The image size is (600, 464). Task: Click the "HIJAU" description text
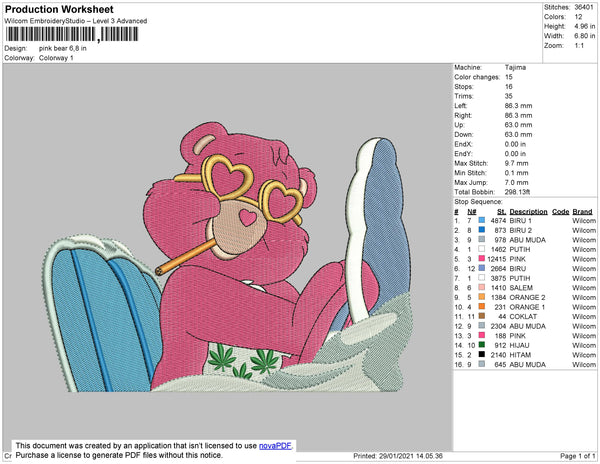[519, 345]
